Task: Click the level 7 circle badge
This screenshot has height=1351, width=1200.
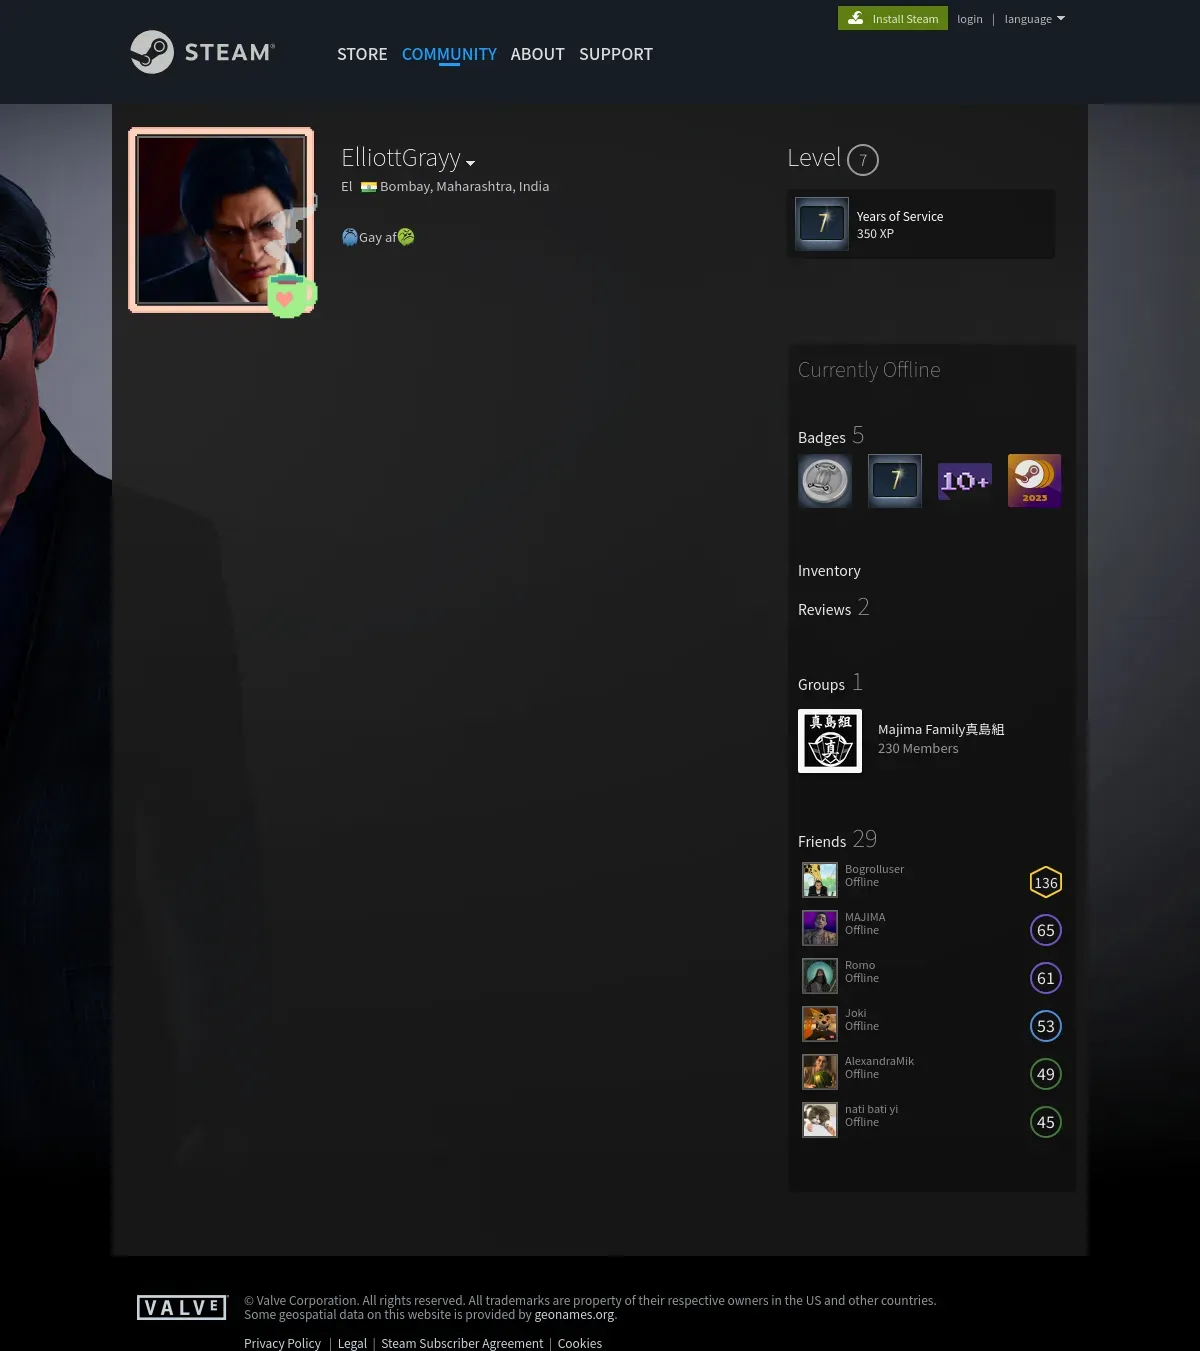Action: (x=863, y=160)
